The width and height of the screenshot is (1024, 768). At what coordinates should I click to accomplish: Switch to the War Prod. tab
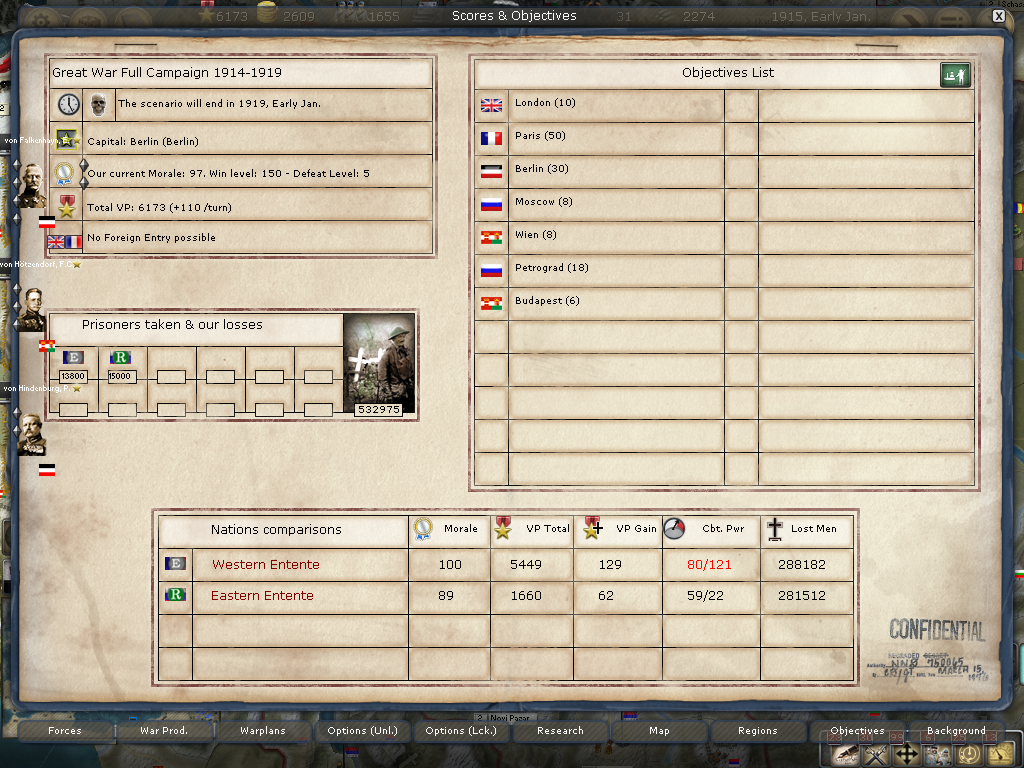tap(164, 731)
